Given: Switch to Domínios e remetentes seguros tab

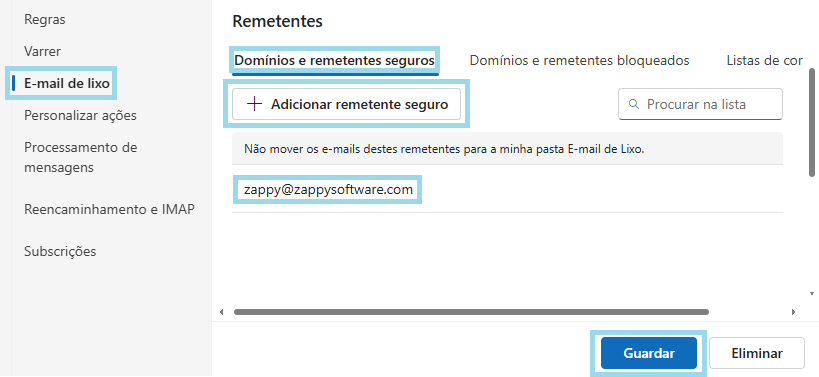Looking at the screenshot, I should coord(334,61).
